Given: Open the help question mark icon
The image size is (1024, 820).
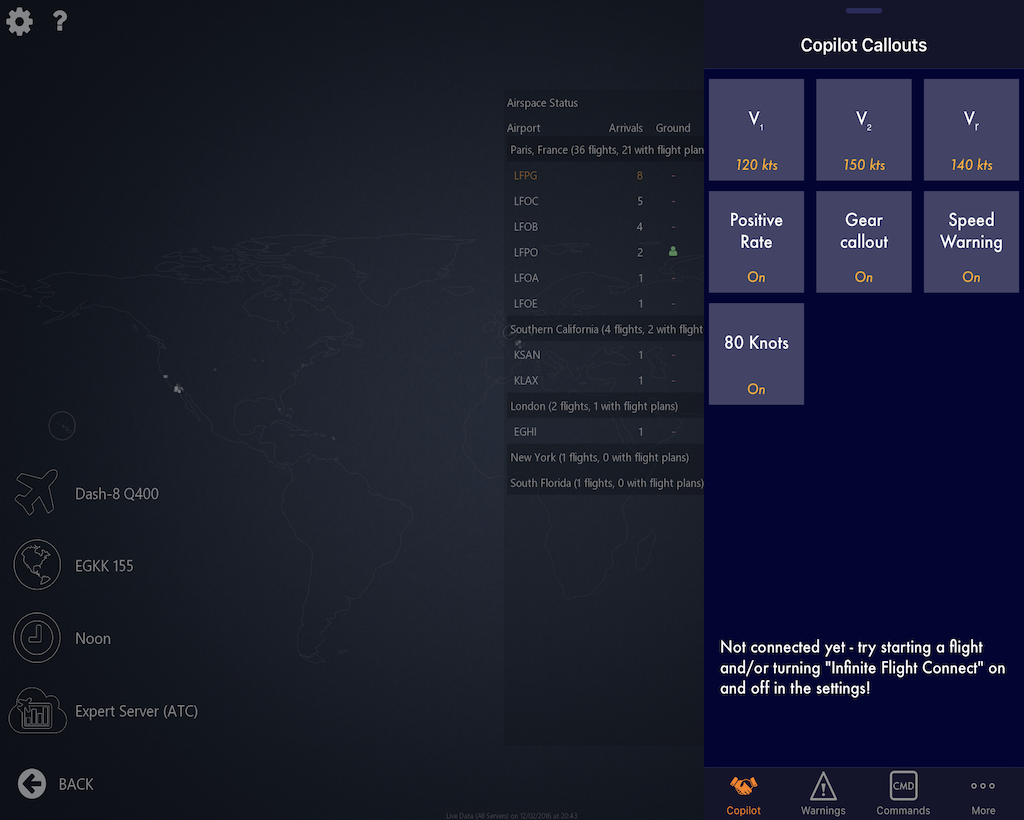Looking at the screenshot, I should [x=60, y=21].
